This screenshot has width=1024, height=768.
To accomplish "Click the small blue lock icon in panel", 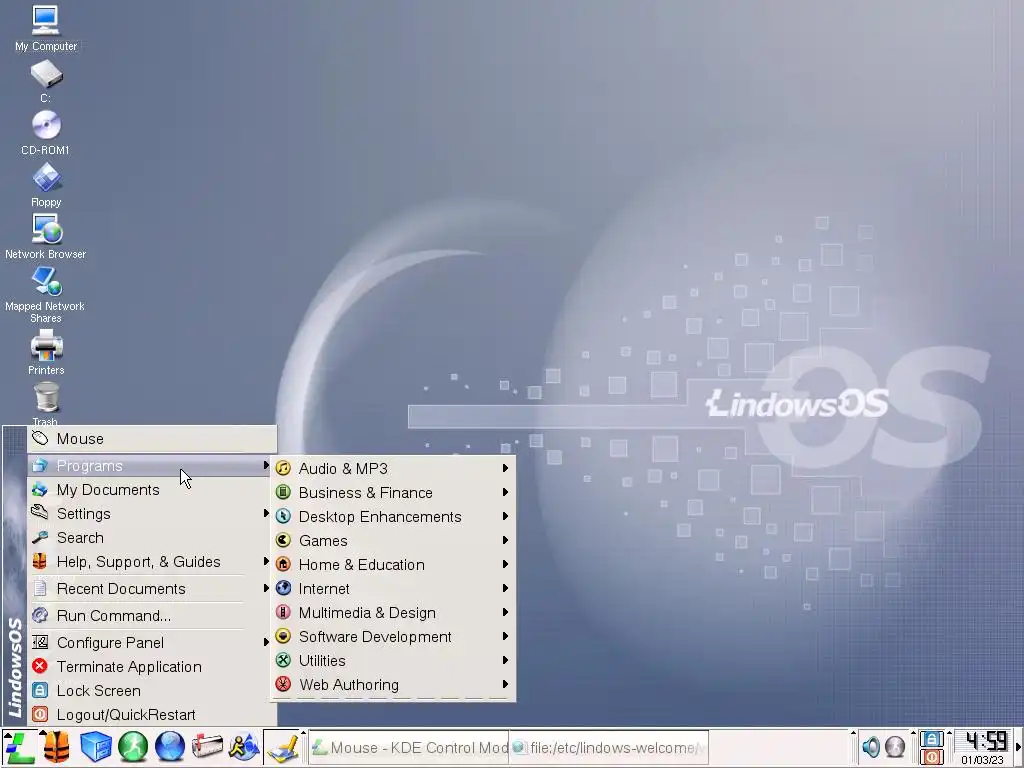I will (x=932, y=739).
